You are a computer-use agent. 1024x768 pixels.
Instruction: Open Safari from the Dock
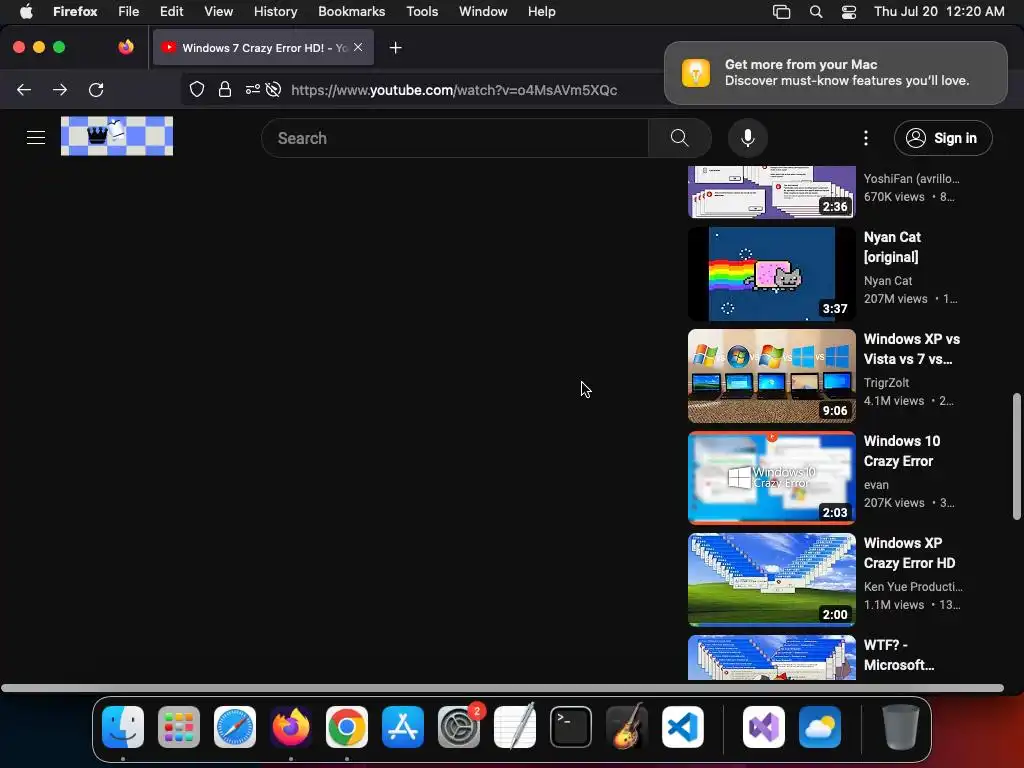(235, 727)
